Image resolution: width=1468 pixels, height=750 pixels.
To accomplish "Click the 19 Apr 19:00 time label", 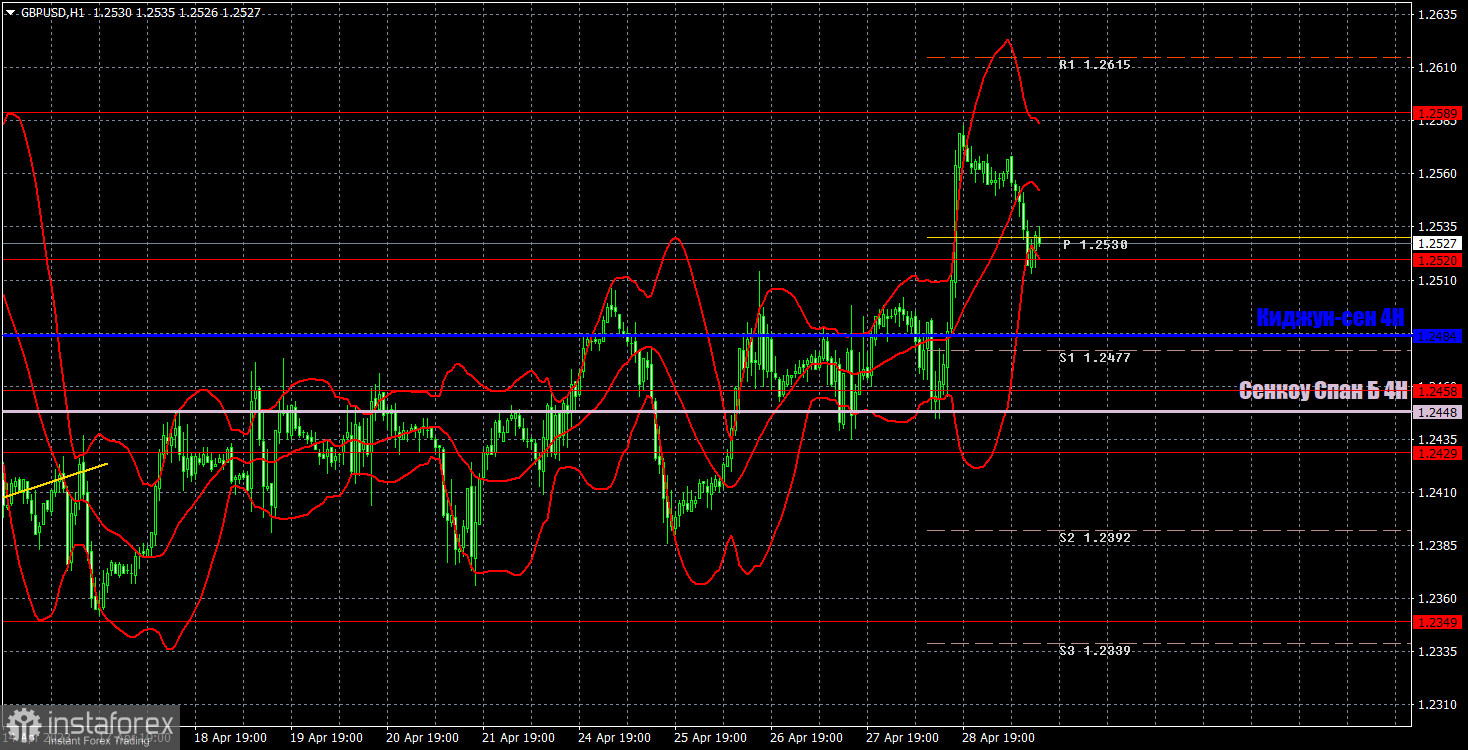I will [327, 738].
